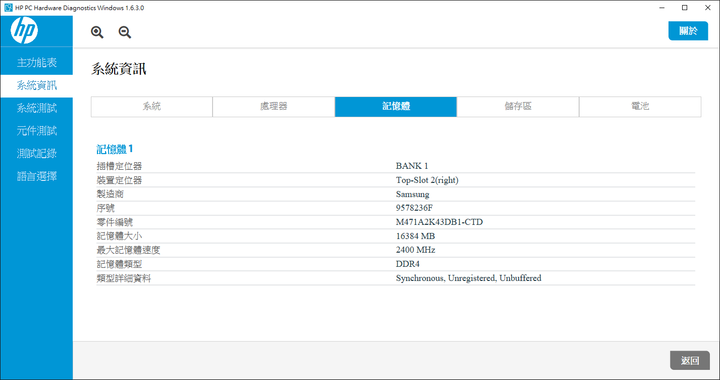Click the BANK 1 value
The width and height of the screenshot is (720, 380).
point(412,166)
